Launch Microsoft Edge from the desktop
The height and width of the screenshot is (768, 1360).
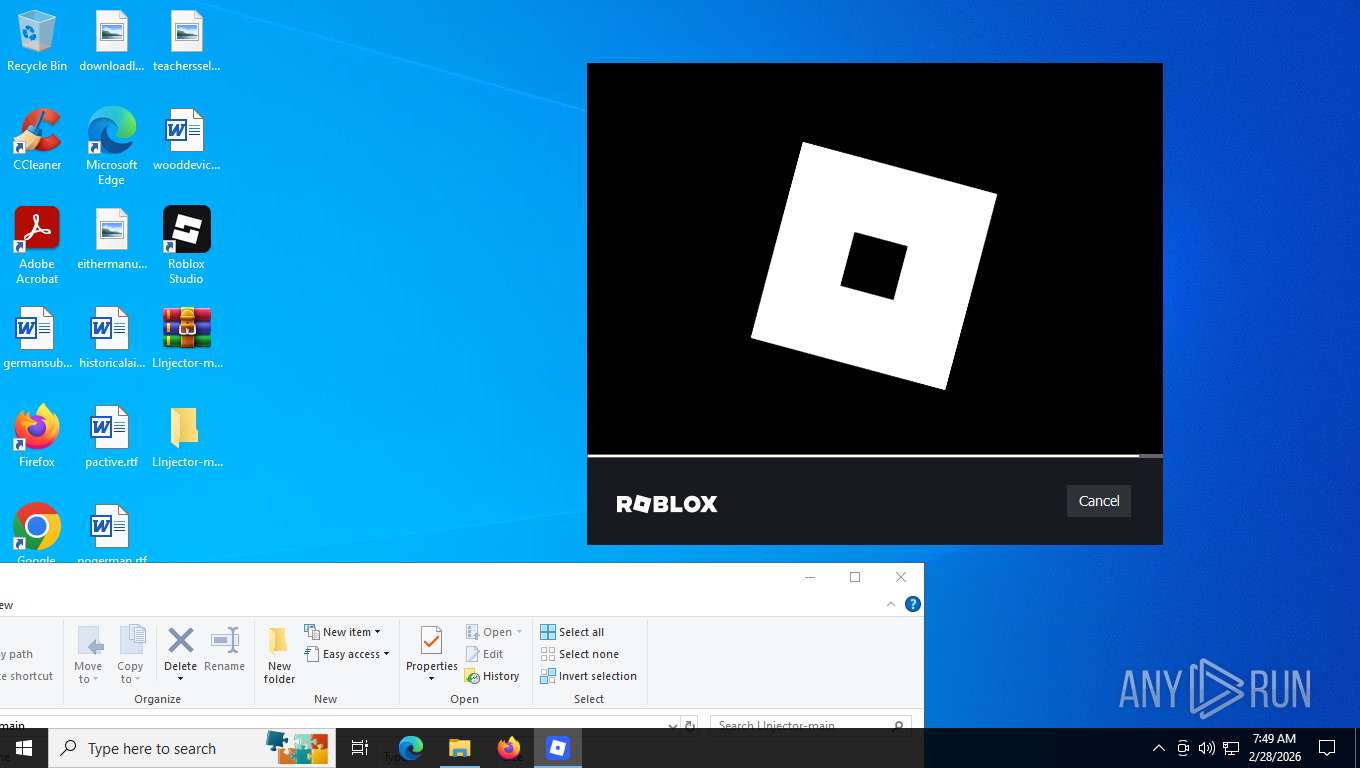coord(111,147)
